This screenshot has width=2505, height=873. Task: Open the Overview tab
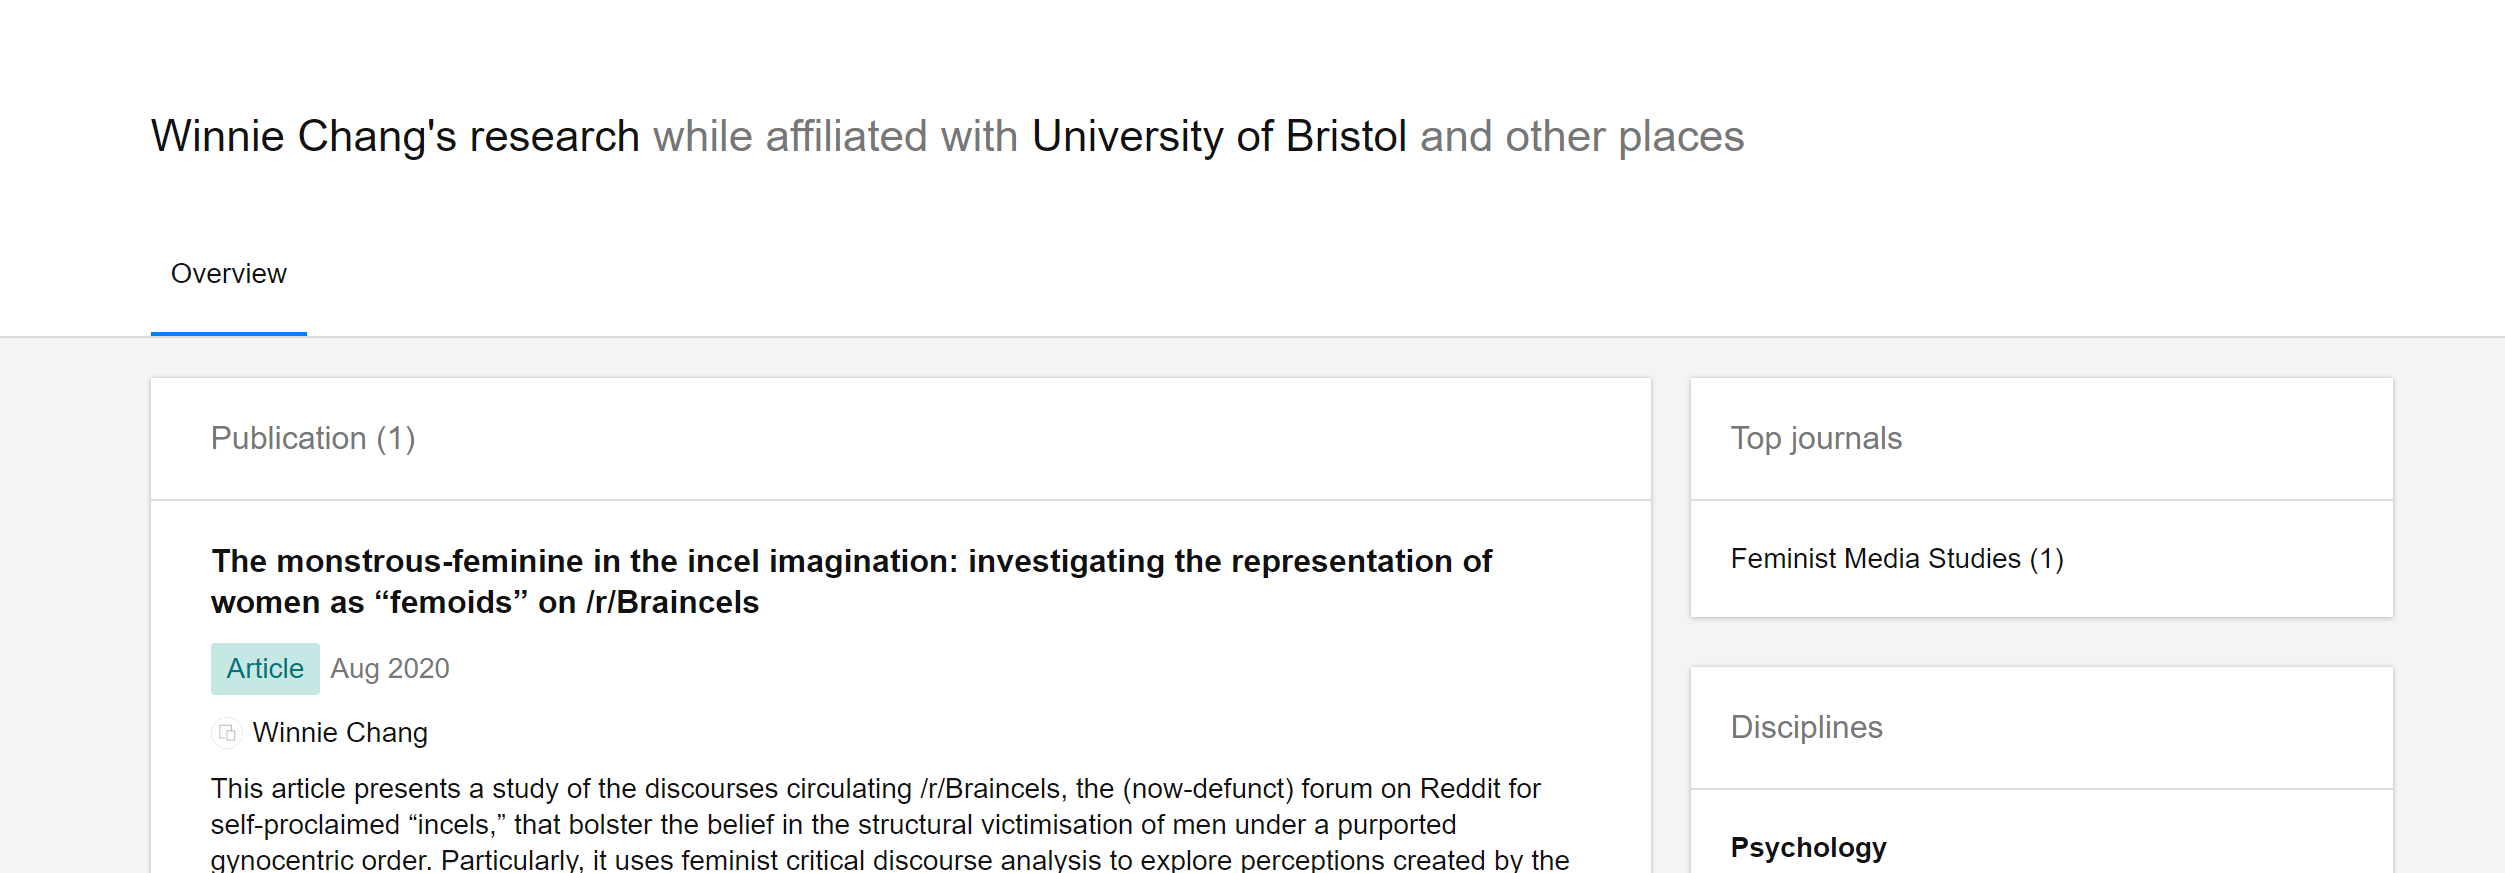click(x=229, y=274)
